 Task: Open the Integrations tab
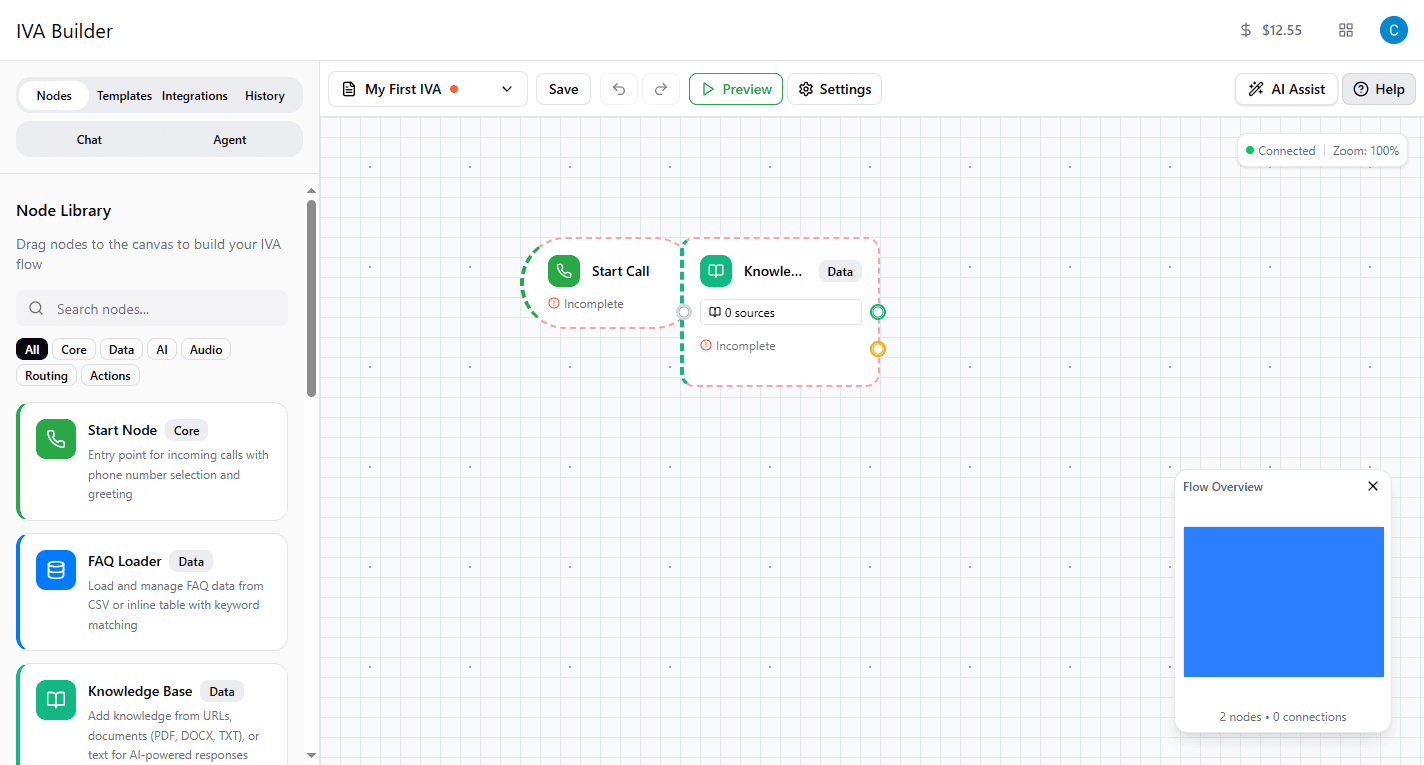coord(194,95)
